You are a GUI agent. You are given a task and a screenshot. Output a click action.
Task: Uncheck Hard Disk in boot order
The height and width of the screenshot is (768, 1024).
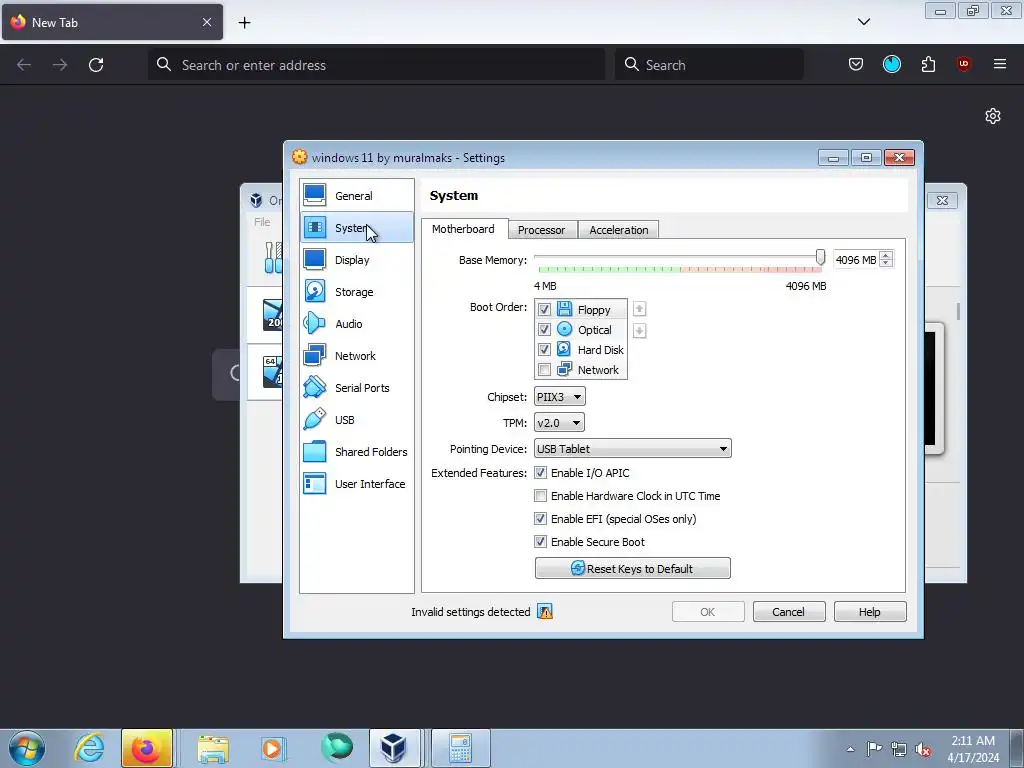pyautogui.click(x=544, y=350)
